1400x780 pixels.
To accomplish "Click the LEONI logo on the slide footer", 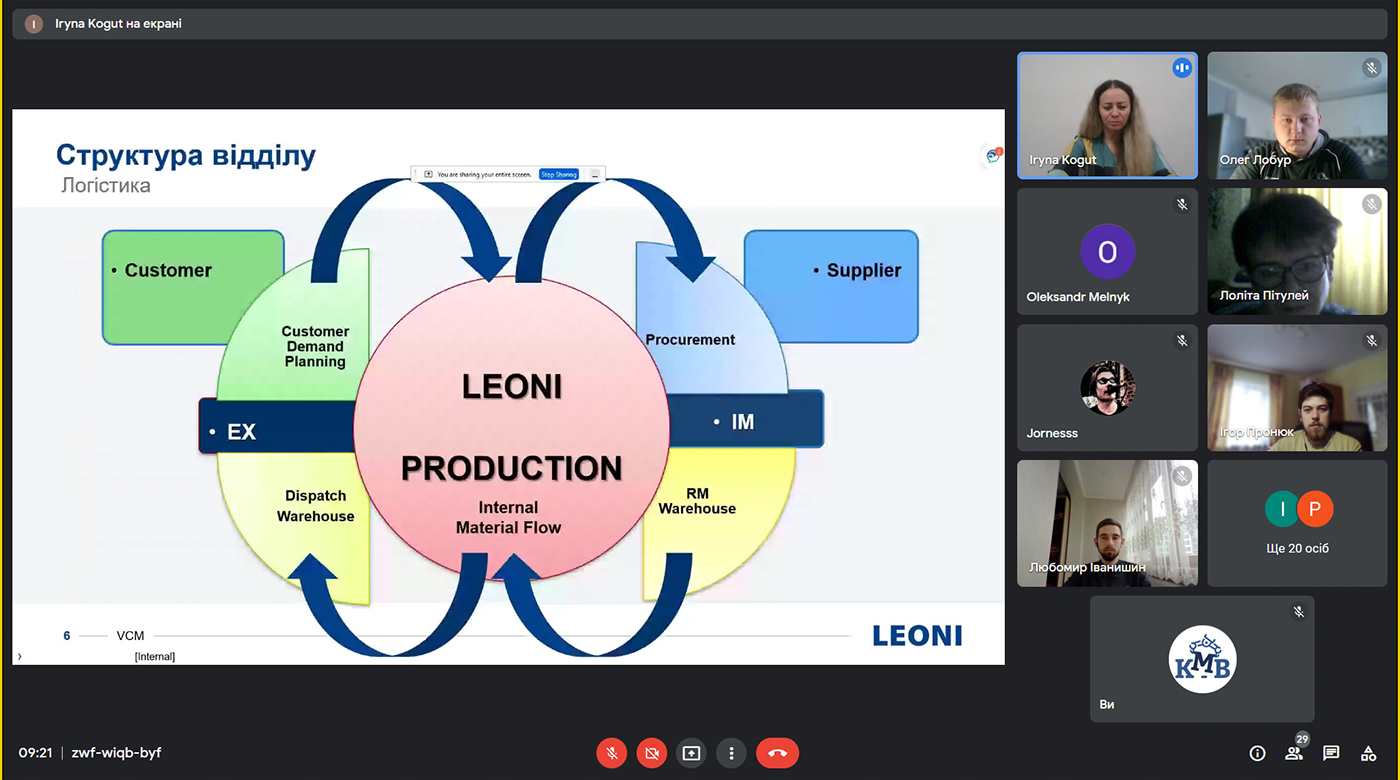I will coord(917,635).
